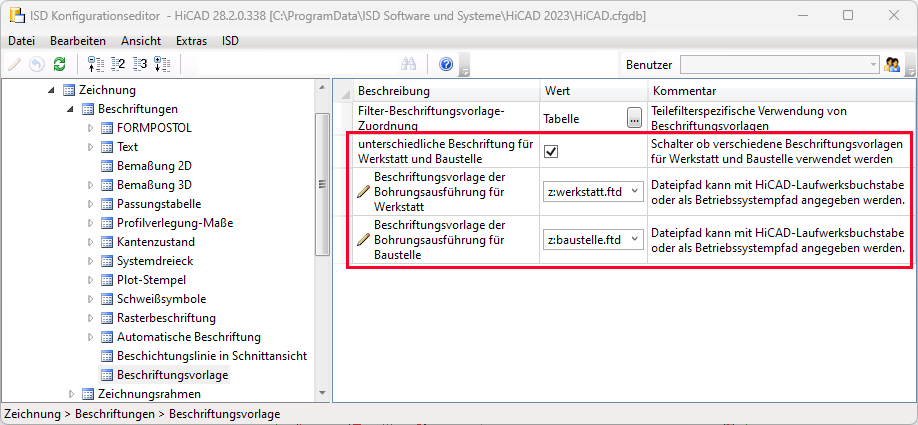
Task: Open the Extras menu
Action: click(x=191, y=41)
